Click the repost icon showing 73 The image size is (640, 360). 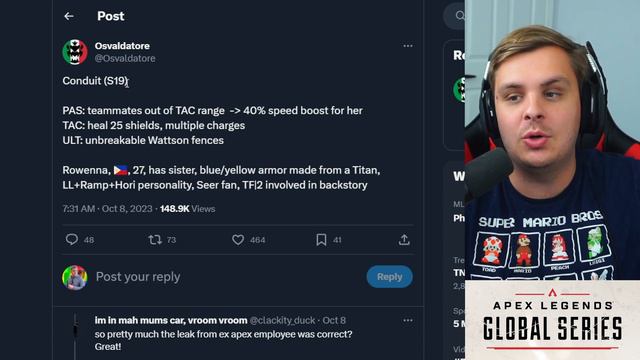(155, 240)
